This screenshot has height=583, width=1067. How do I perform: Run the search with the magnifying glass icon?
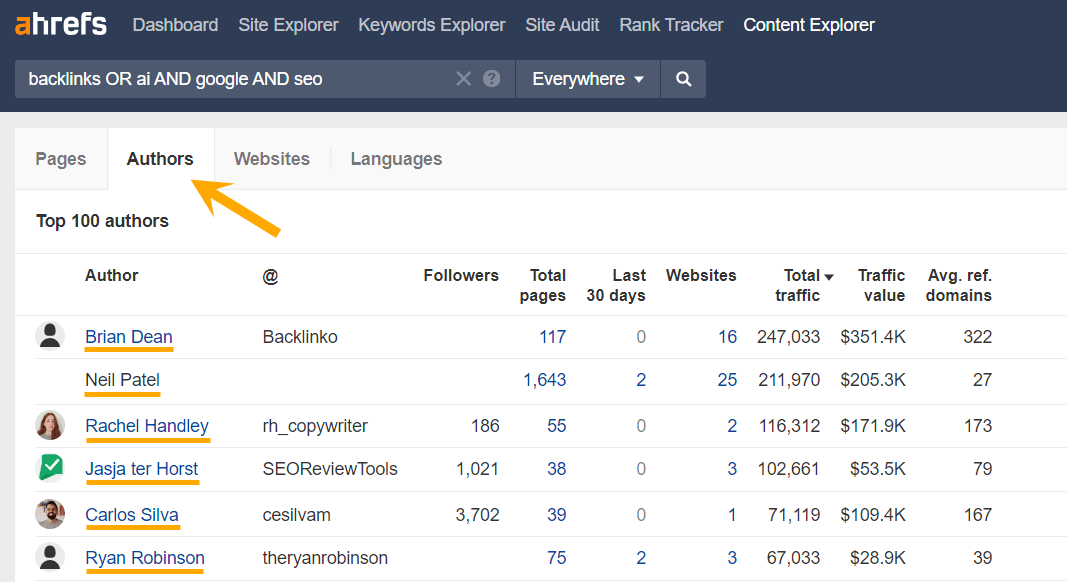point(683,78)
